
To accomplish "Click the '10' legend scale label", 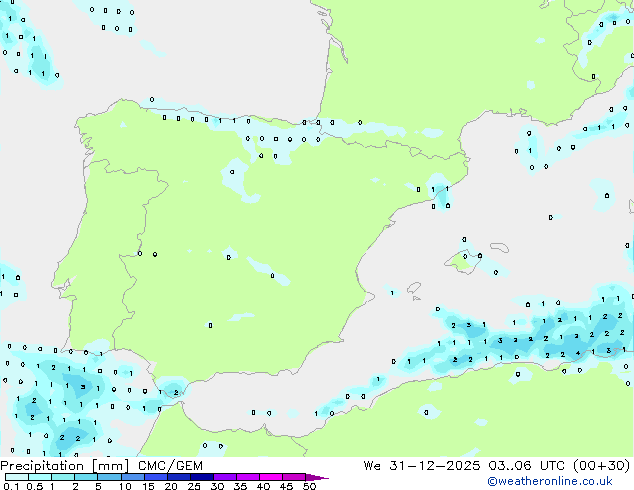I will (x=125, y=486).
